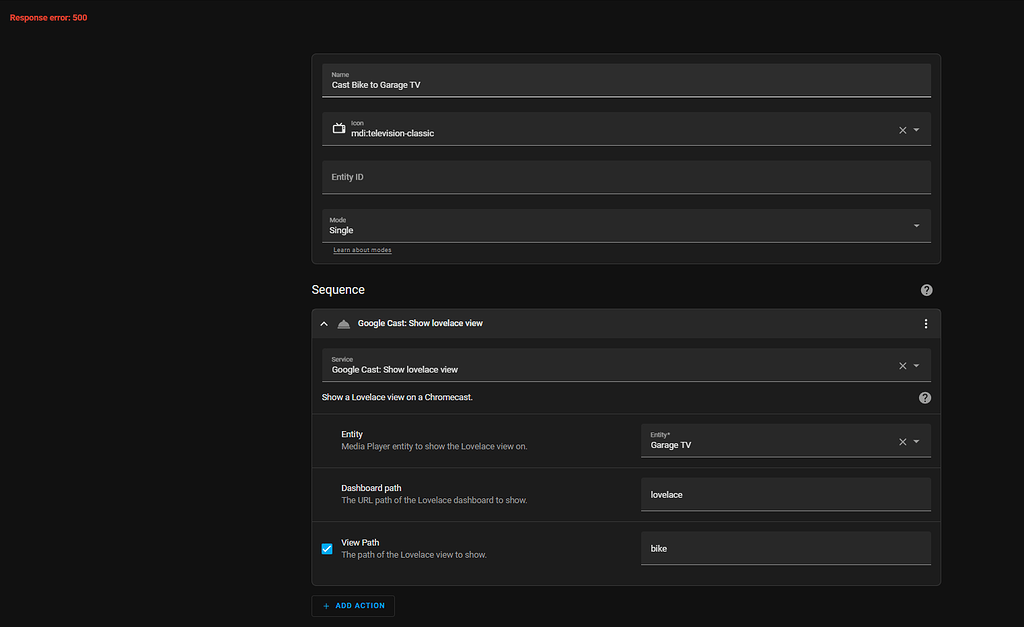Open help for the Sequence section

tap(926, 290)
